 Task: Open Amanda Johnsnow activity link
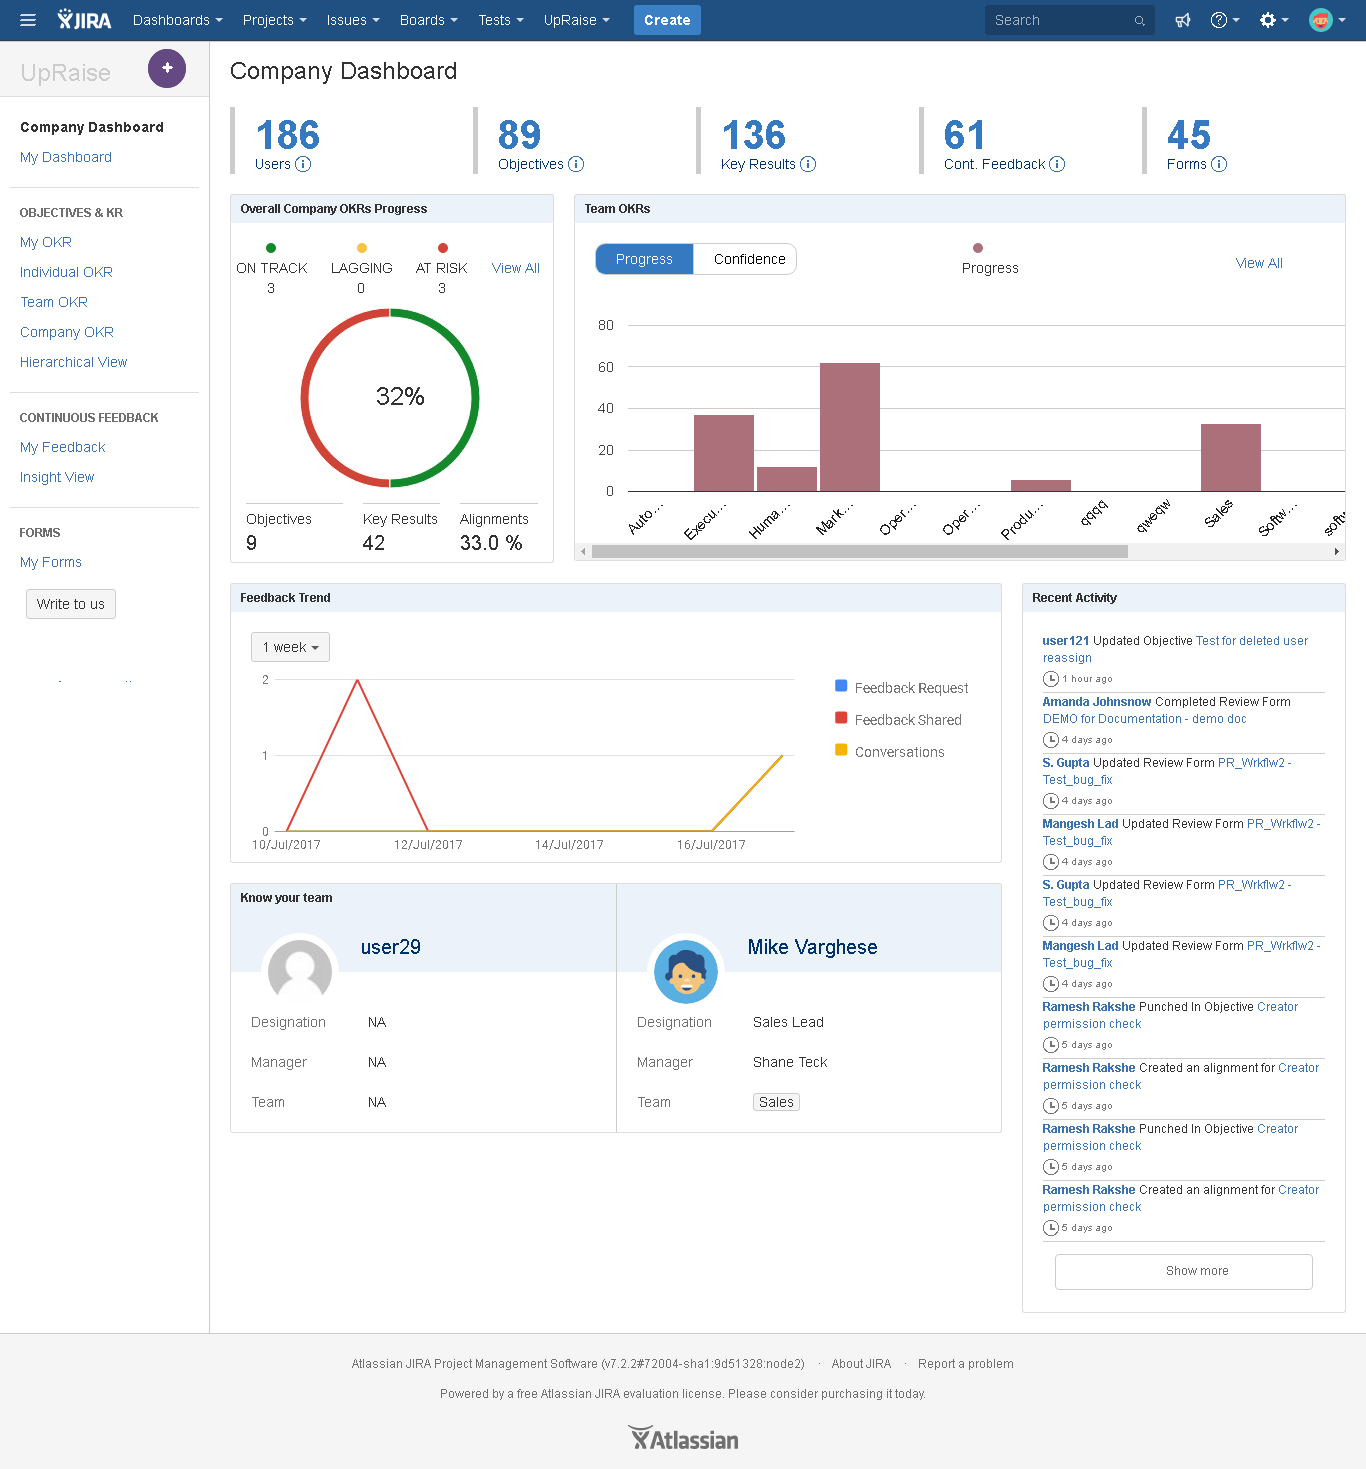1097,702
